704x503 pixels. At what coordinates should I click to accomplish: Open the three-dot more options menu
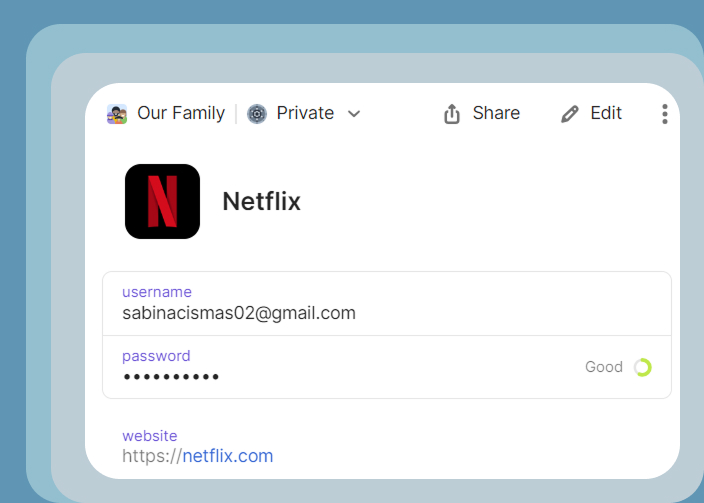click(x=664, y=114)
